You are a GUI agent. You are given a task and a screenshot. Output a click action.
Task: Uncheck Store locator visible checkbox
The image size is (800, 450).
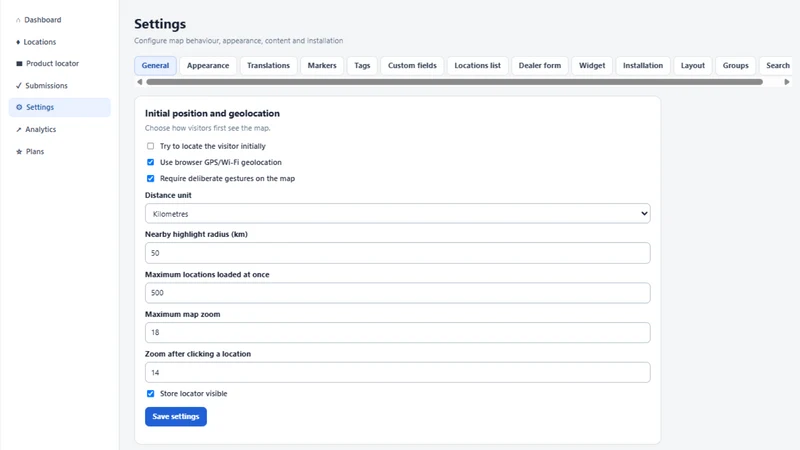(151, 394)
